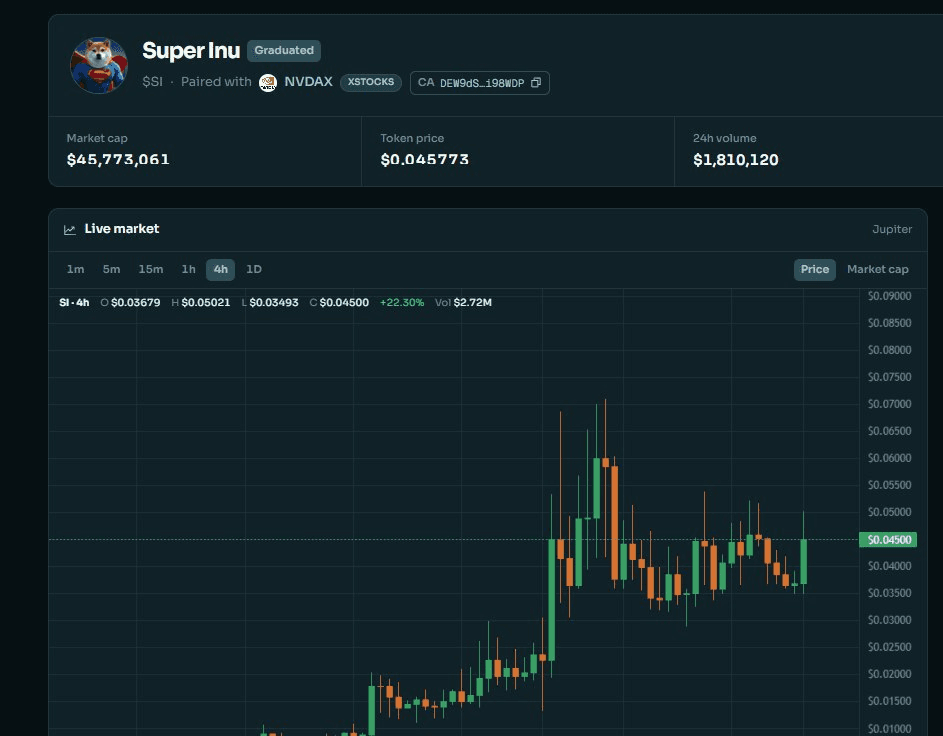This screenshot has height=736, width=943.
Task: Click the green $0.04500 current price label
Action: 888,539
